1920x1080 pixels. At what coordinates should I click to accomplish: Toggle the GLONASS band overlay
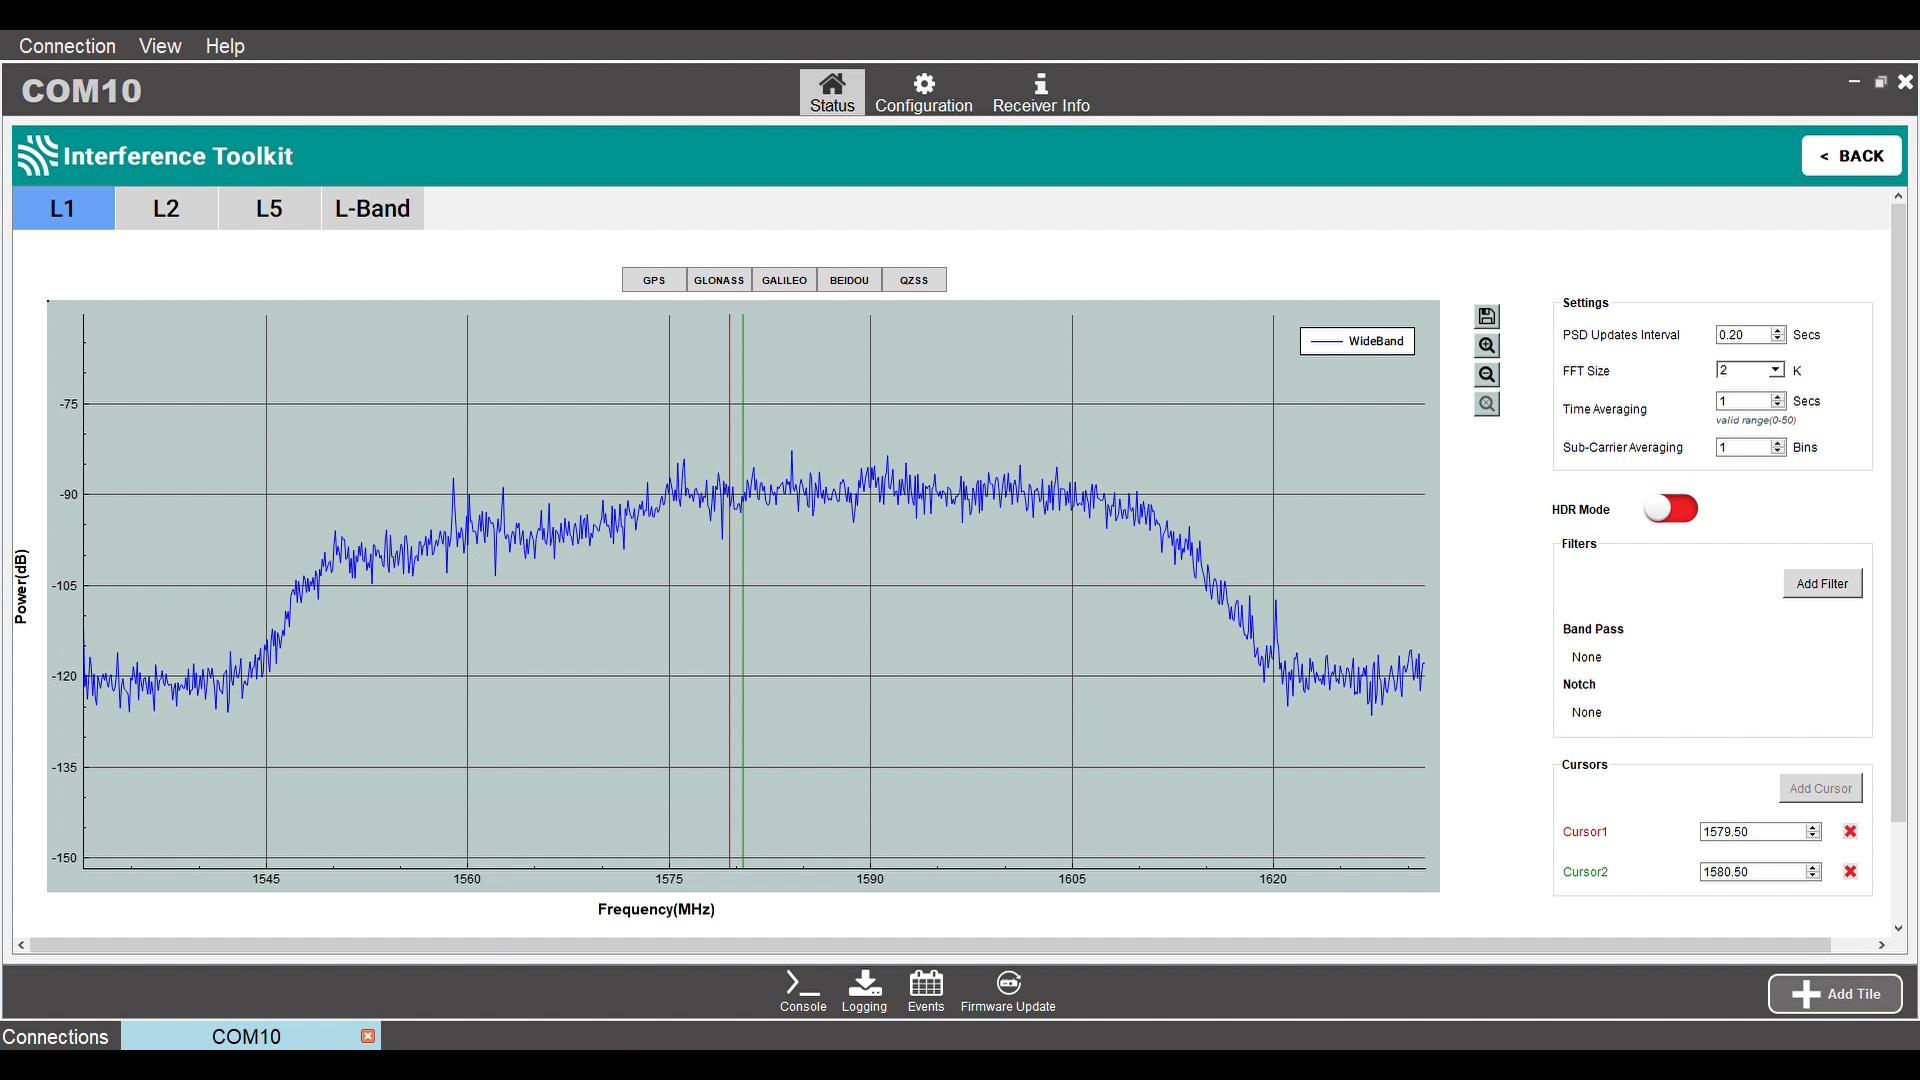pyautogui.click(x=719, y=280)
